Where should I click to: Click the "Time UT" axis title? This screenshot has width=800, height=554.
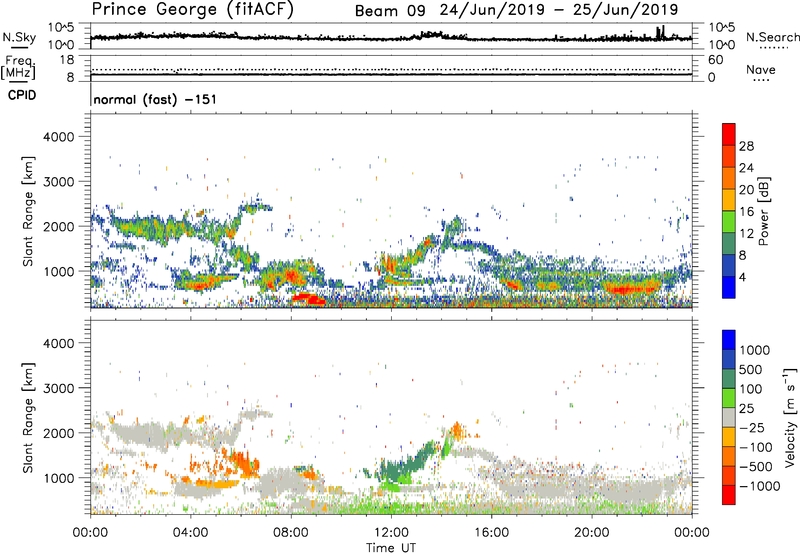(x=391, y=548)
